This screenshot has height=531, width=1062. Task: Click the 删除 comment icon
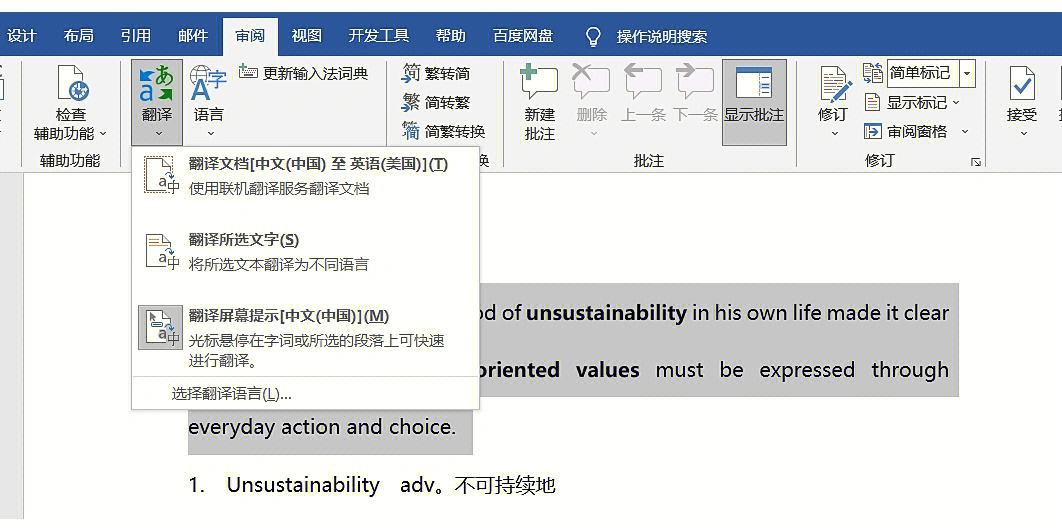tap(591, 83)
